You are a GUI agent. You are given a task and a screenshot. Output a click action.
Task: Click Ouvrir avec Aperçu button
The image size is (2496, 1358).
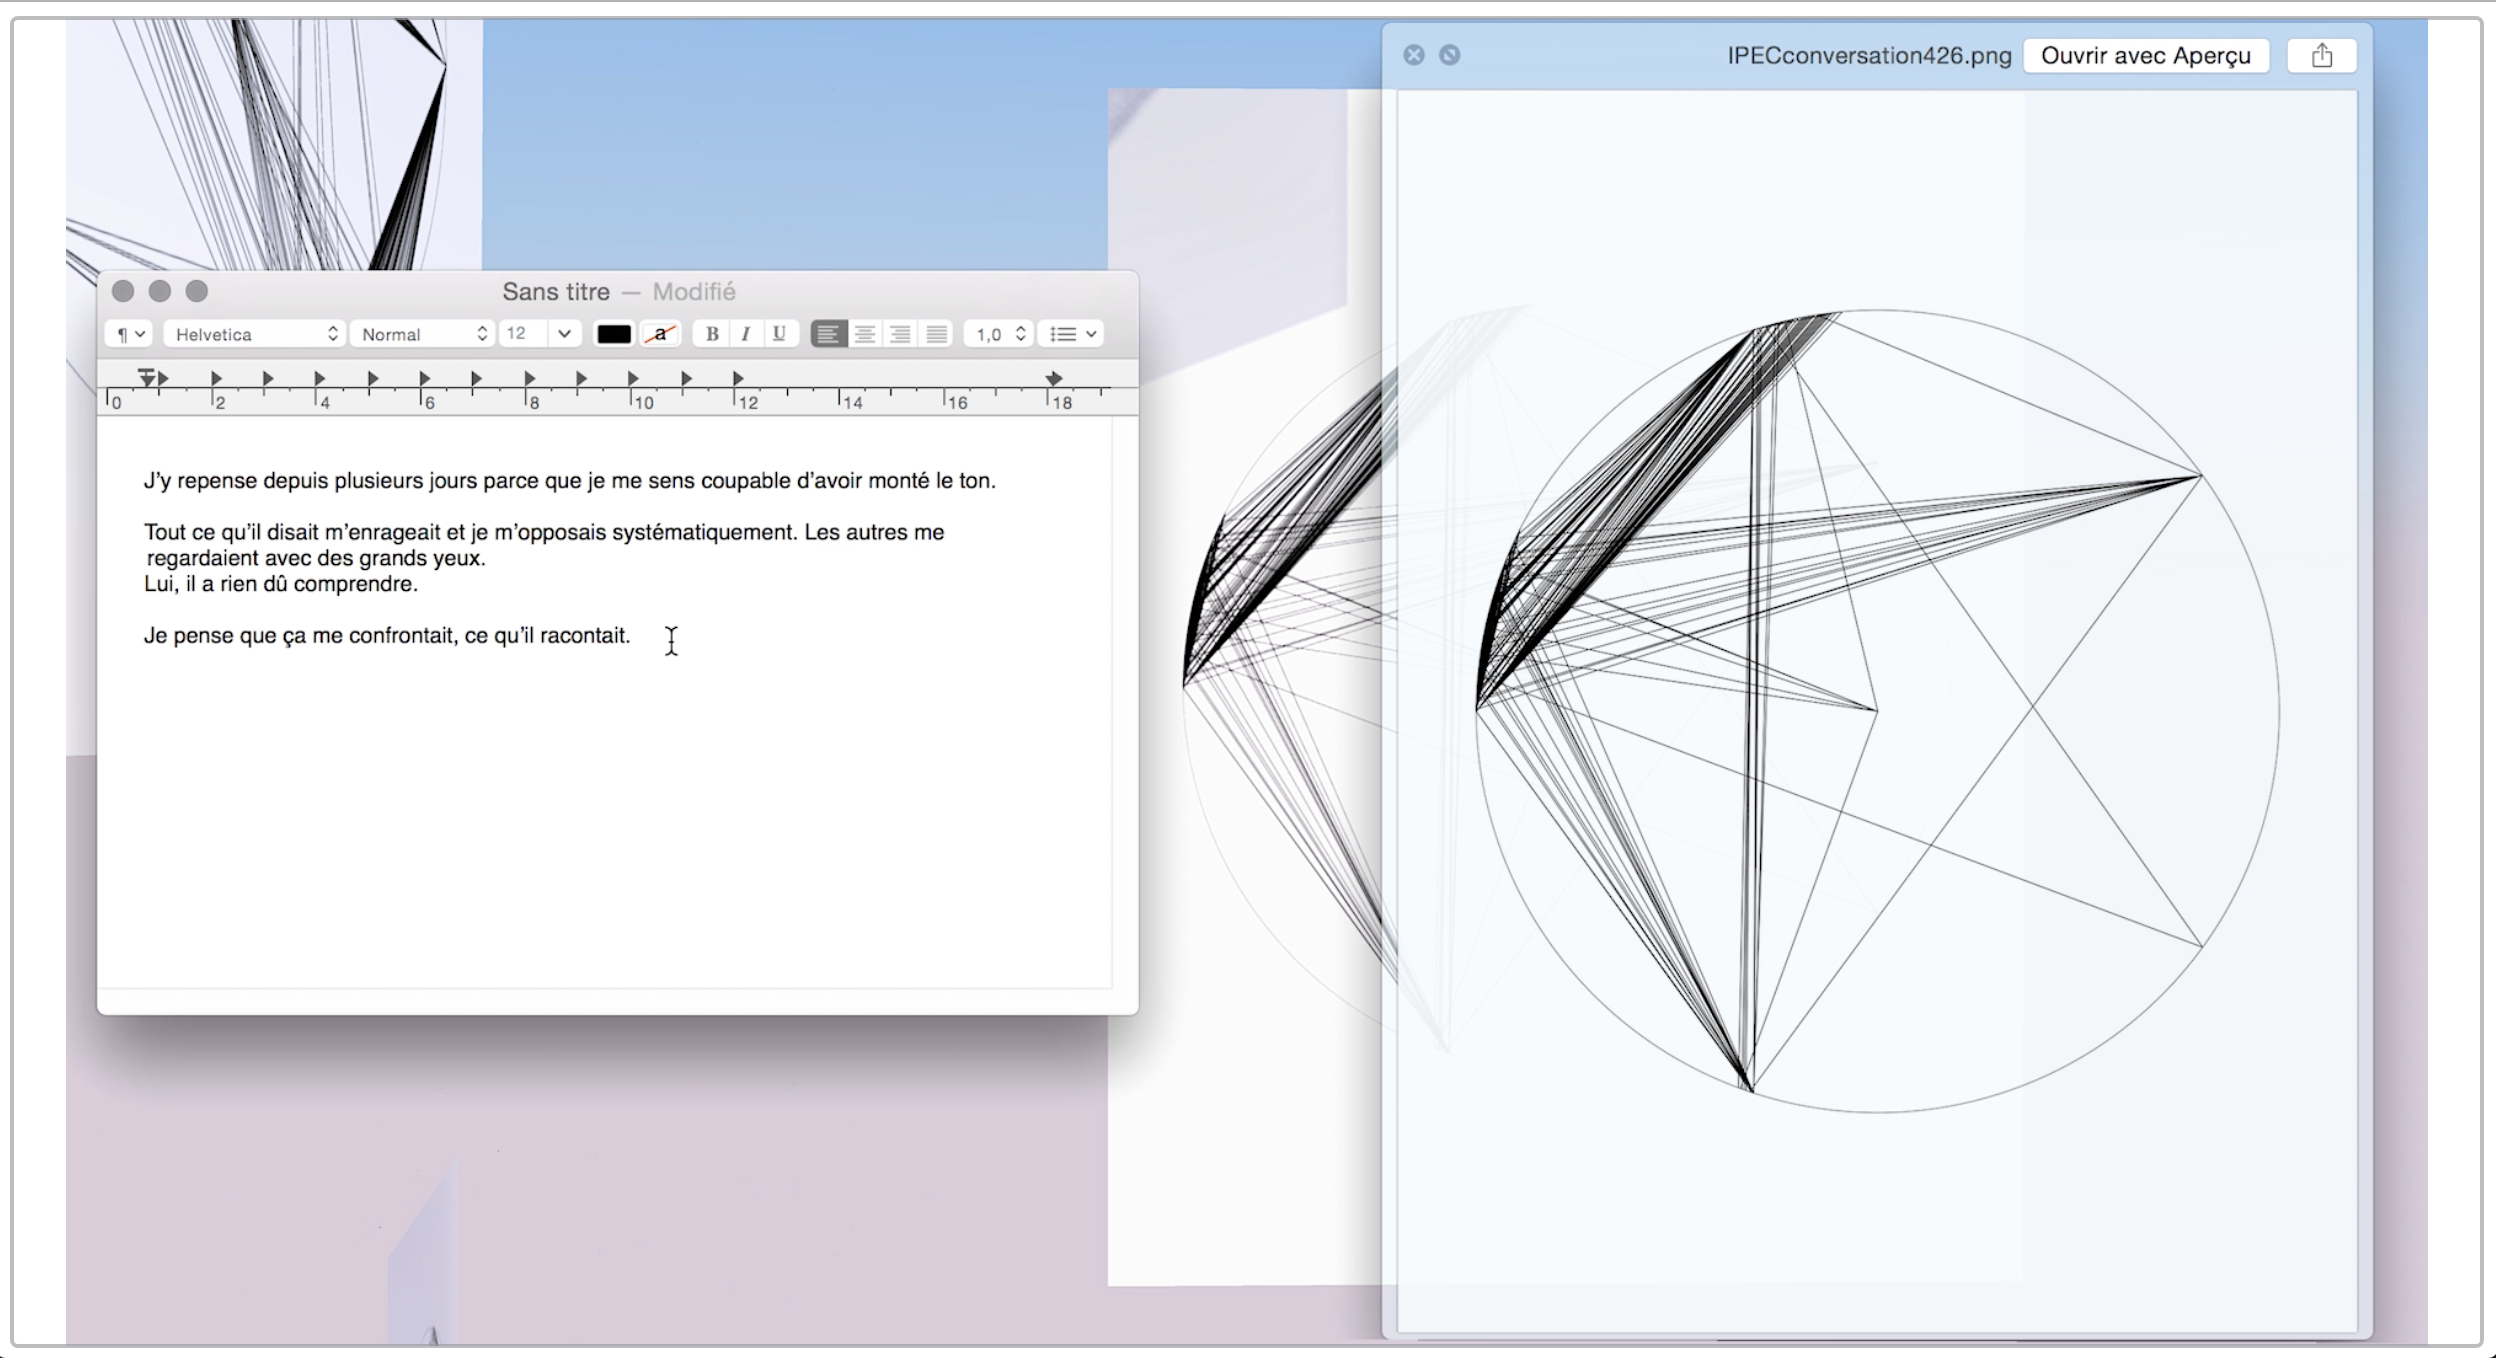tap(2145, 56)
